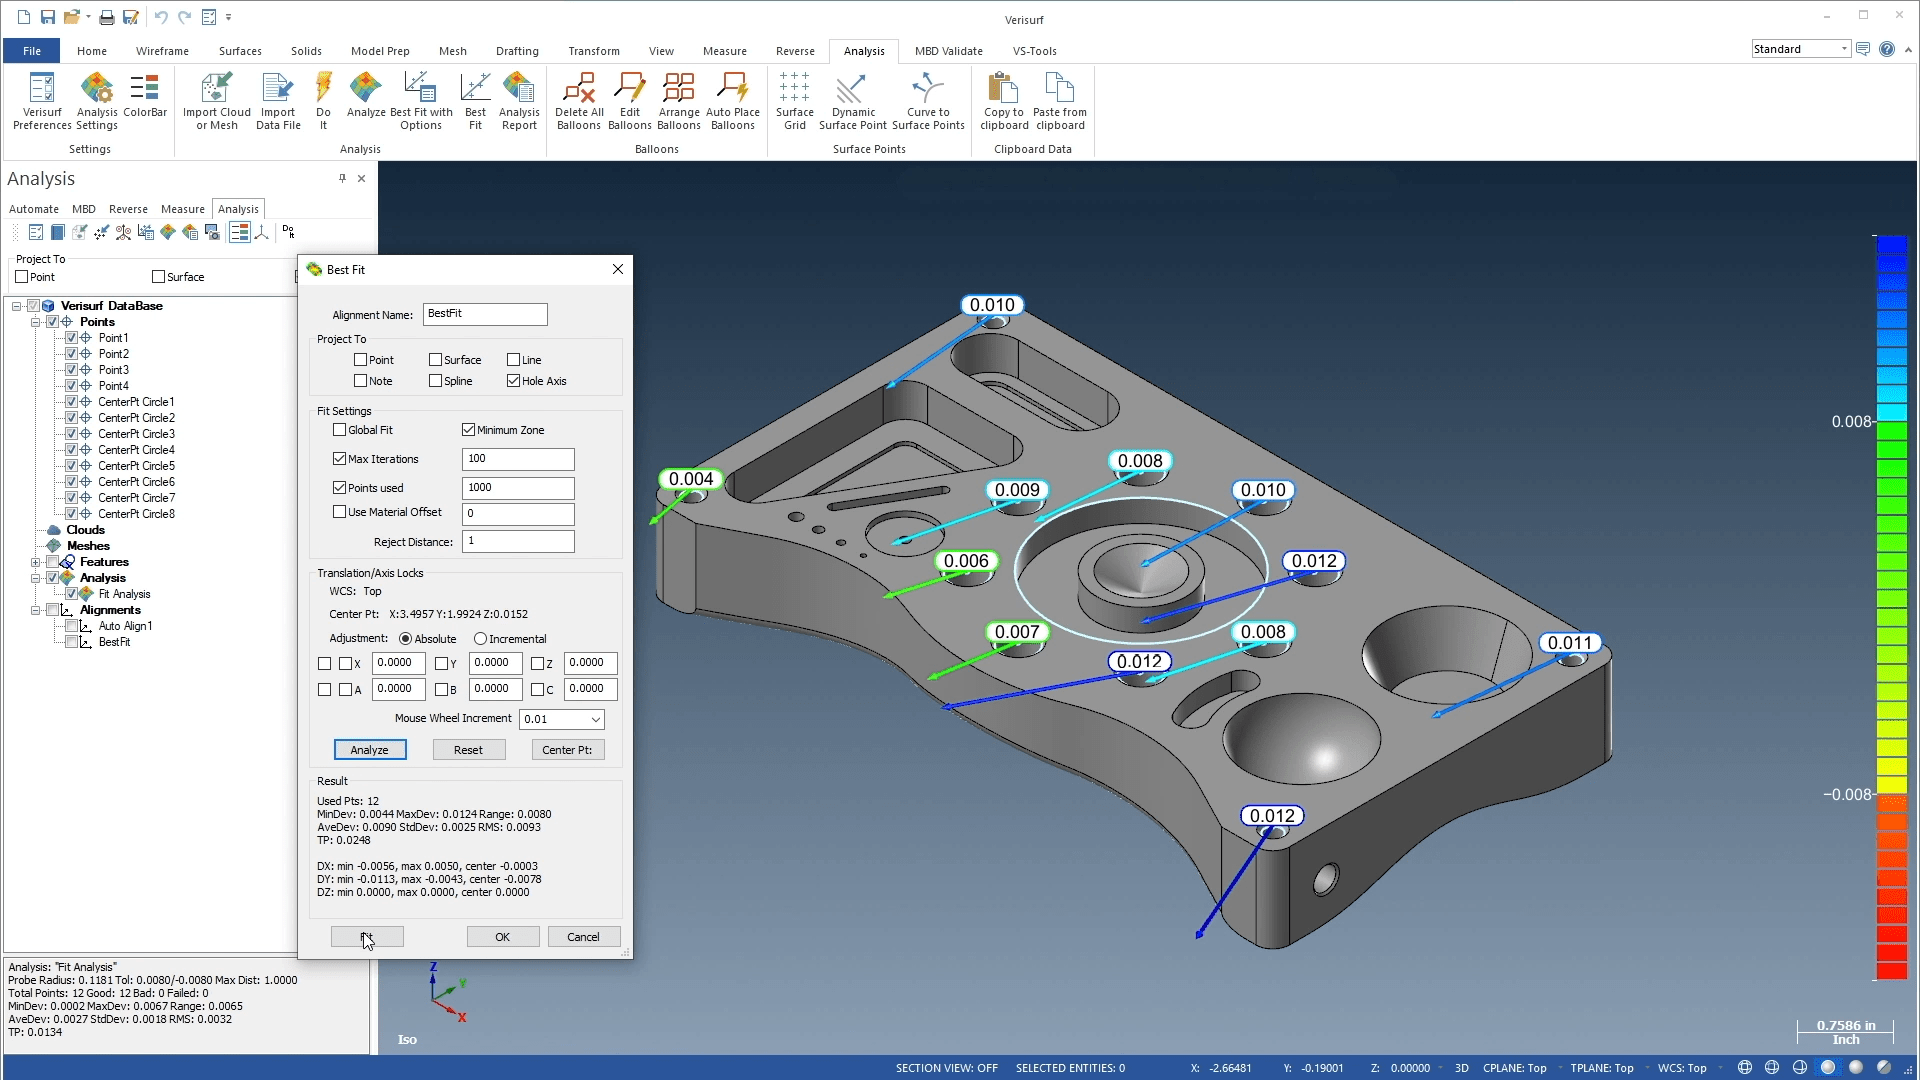Select the Incremental adjustment radio button
The image size is (1920, 1080).
point(480,638)
